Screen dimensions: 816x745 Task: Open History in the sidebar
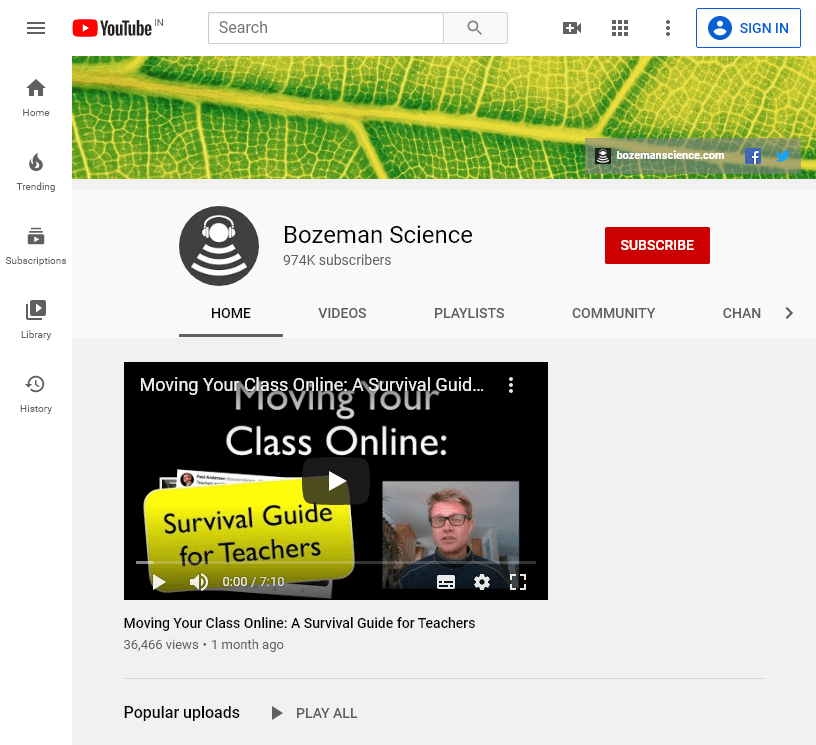36,394
